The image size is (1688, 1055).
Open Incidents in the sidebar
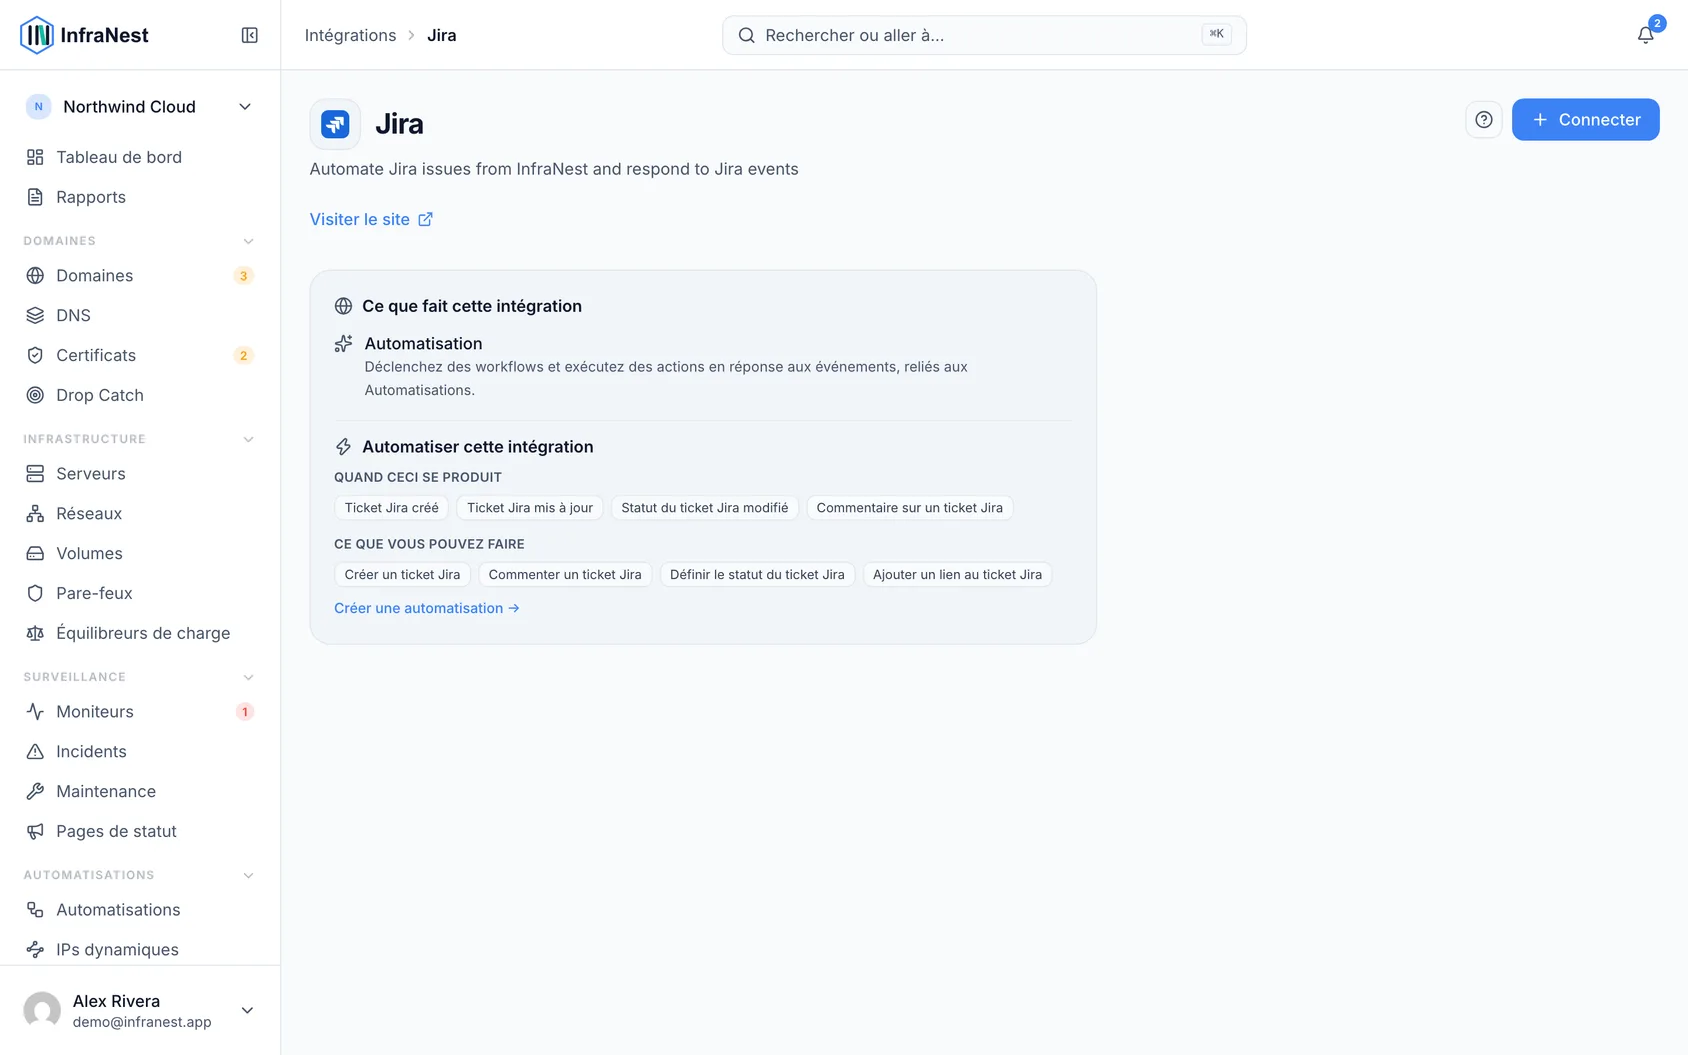point(140,751)
